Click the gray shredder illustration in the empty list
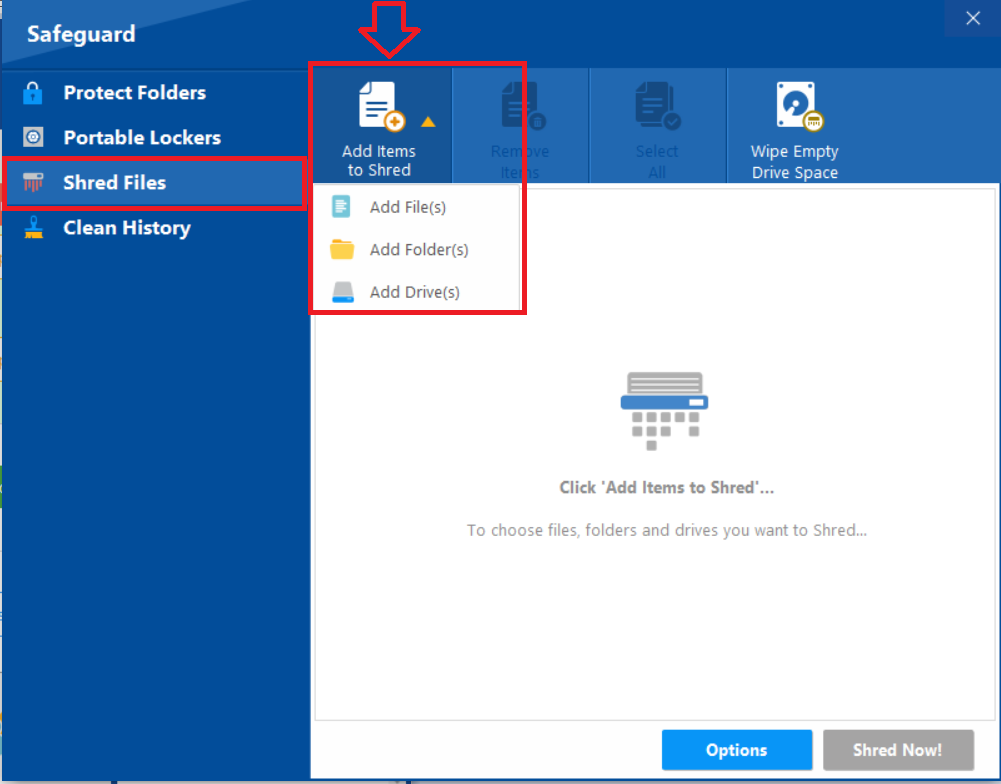Viewport: 1001px width, 784px height. [x=665, y=411]
